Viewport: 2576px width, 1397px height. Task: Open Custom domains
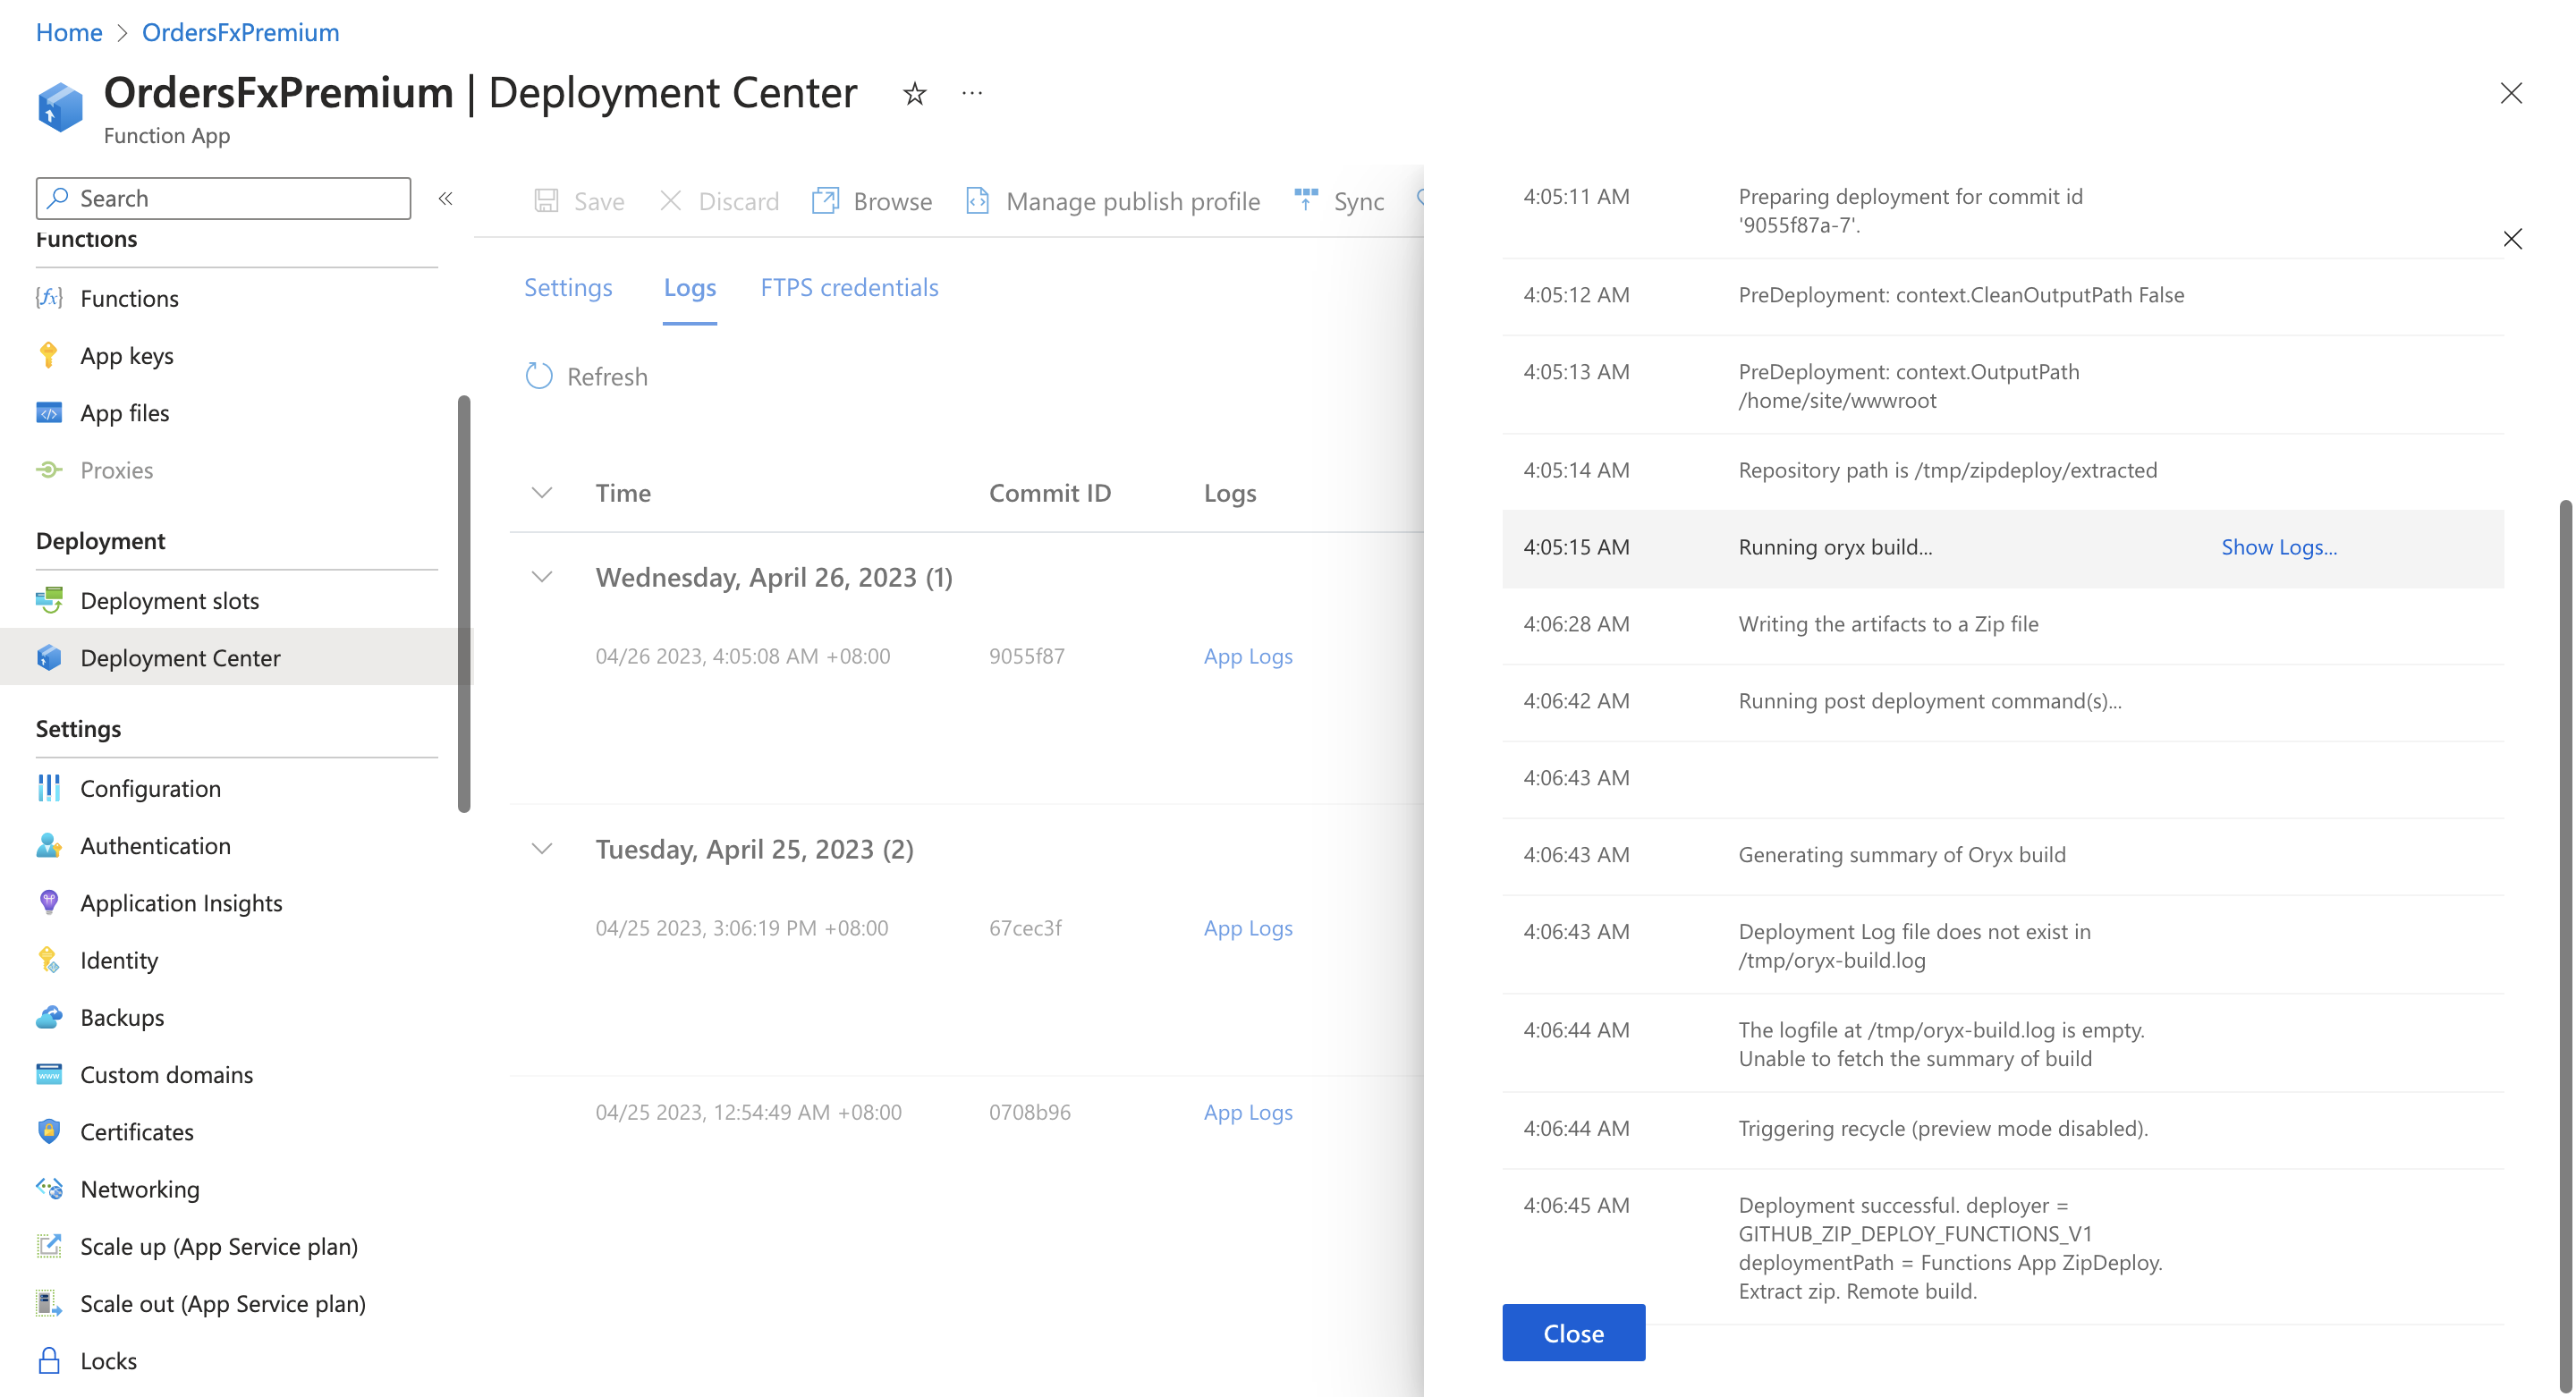pyautogui.click(x=166, y=1074)
